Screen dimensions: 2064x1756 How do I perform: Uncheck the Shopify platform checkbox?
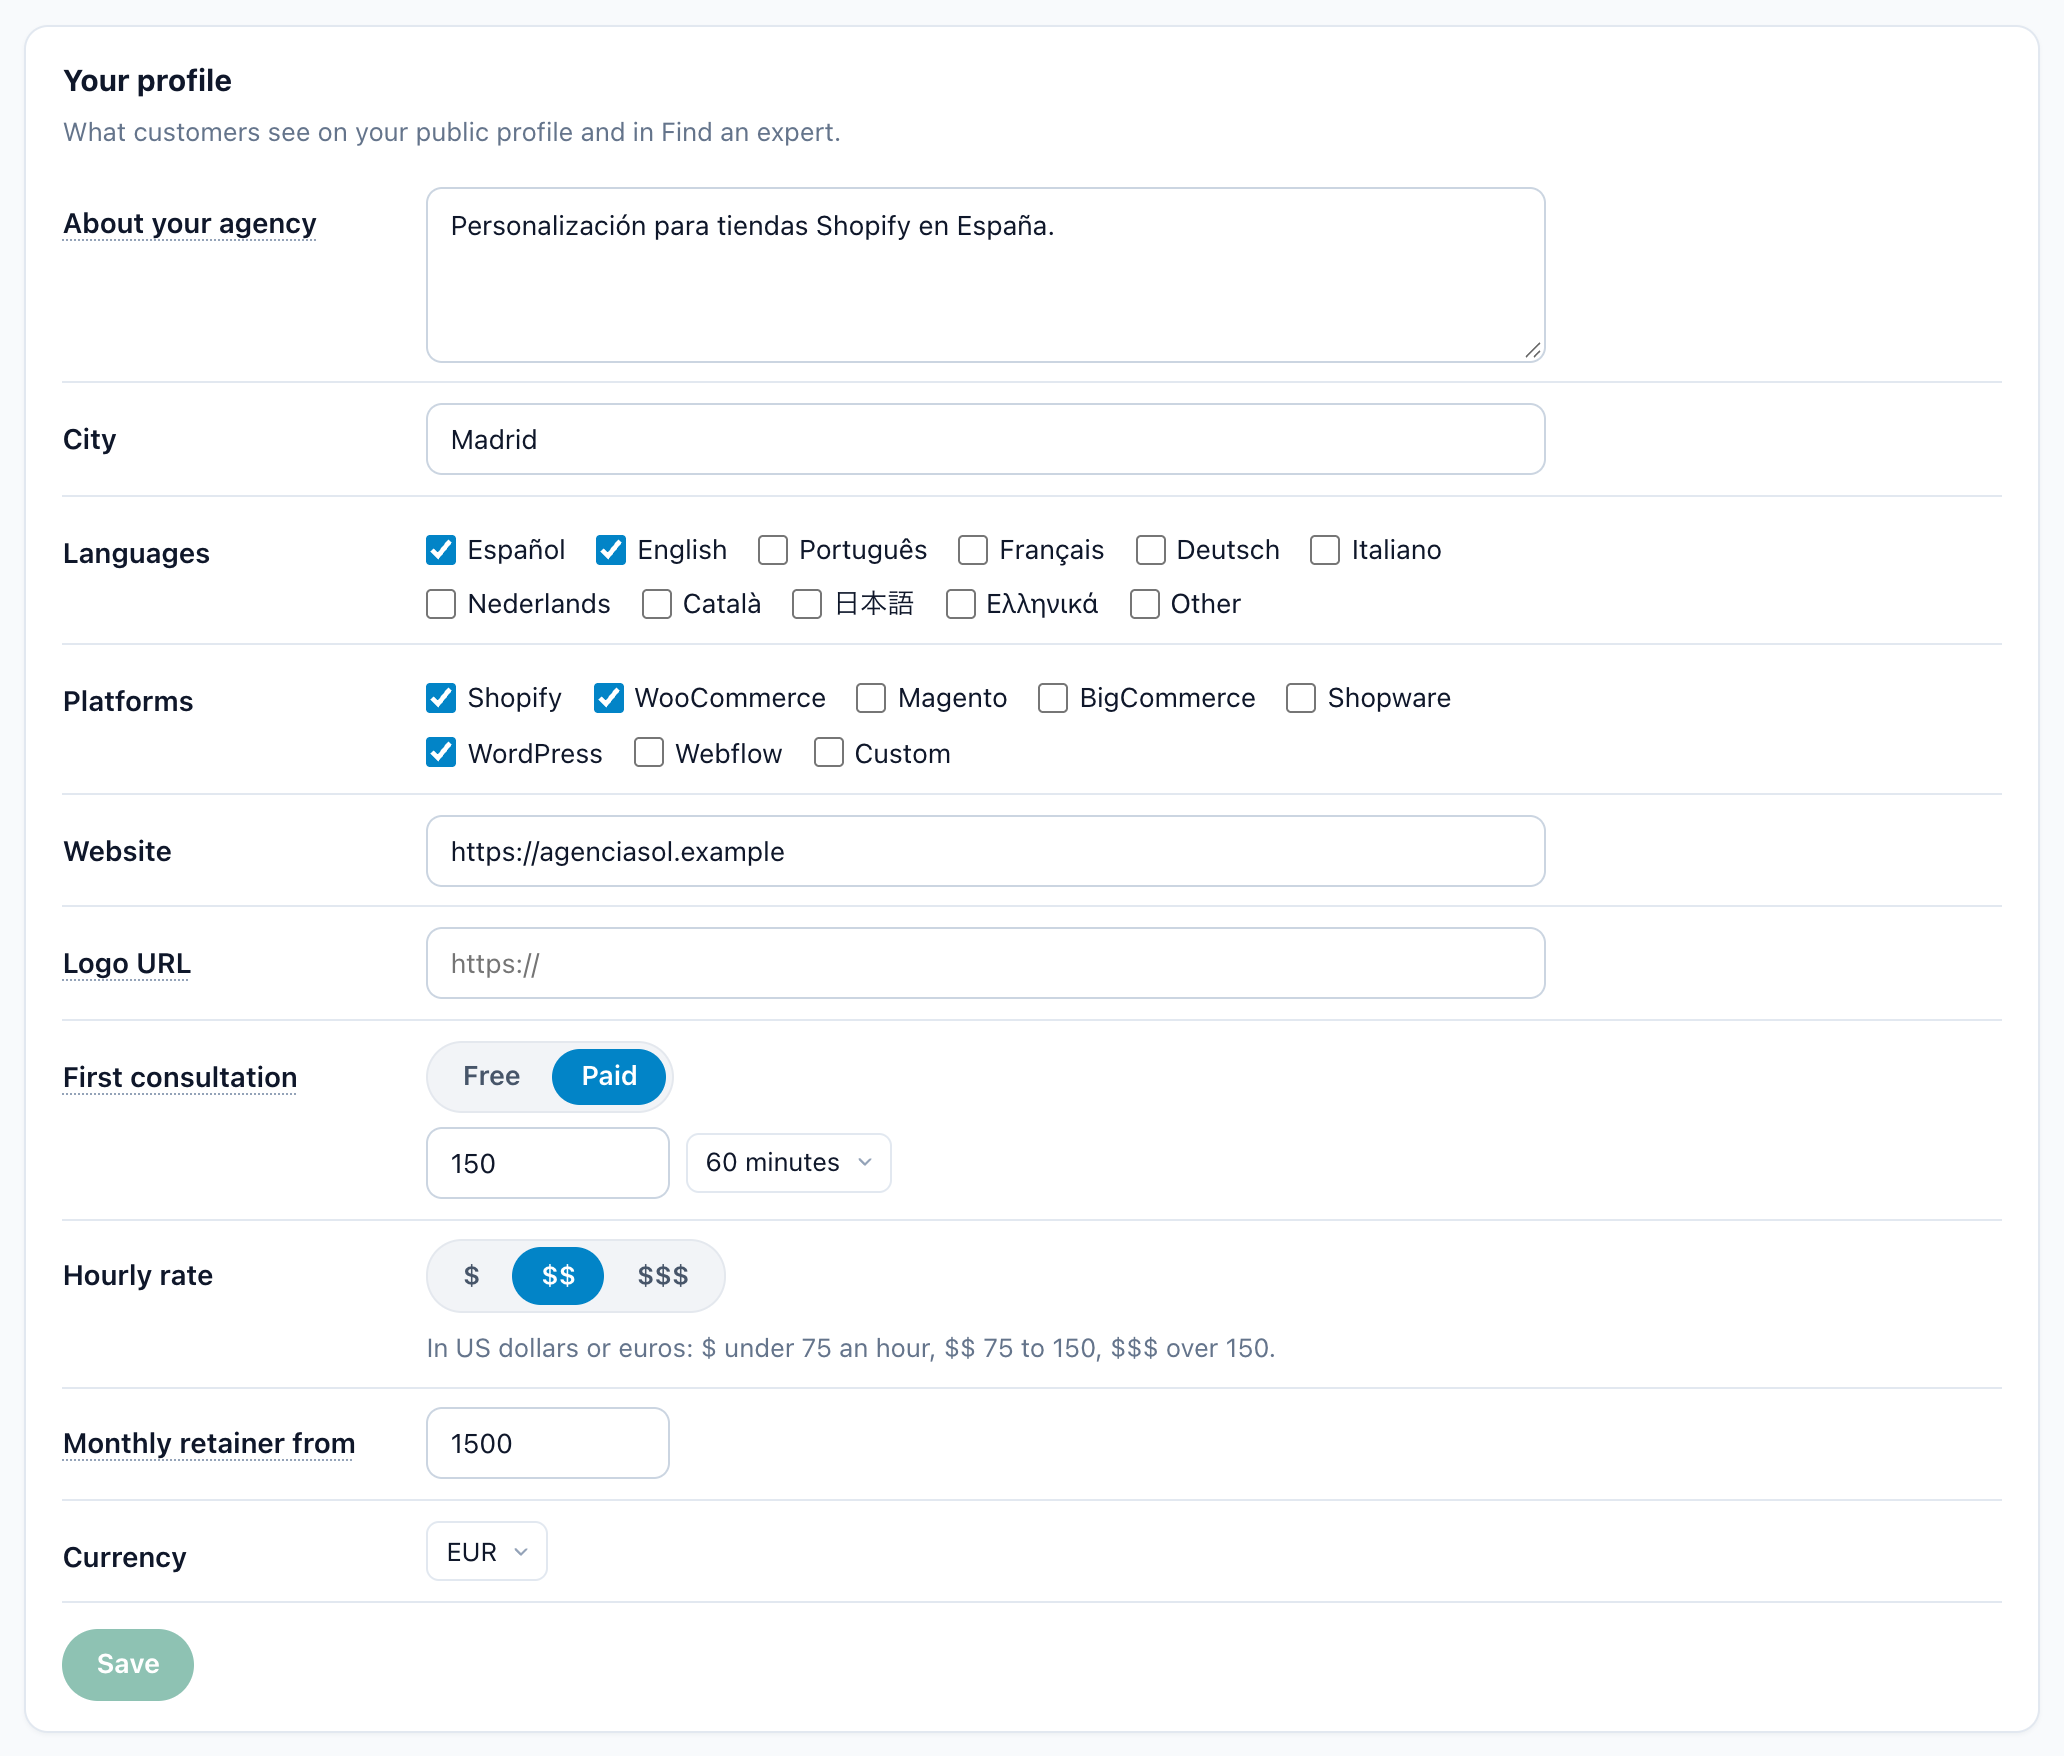(x=441, y=698)
